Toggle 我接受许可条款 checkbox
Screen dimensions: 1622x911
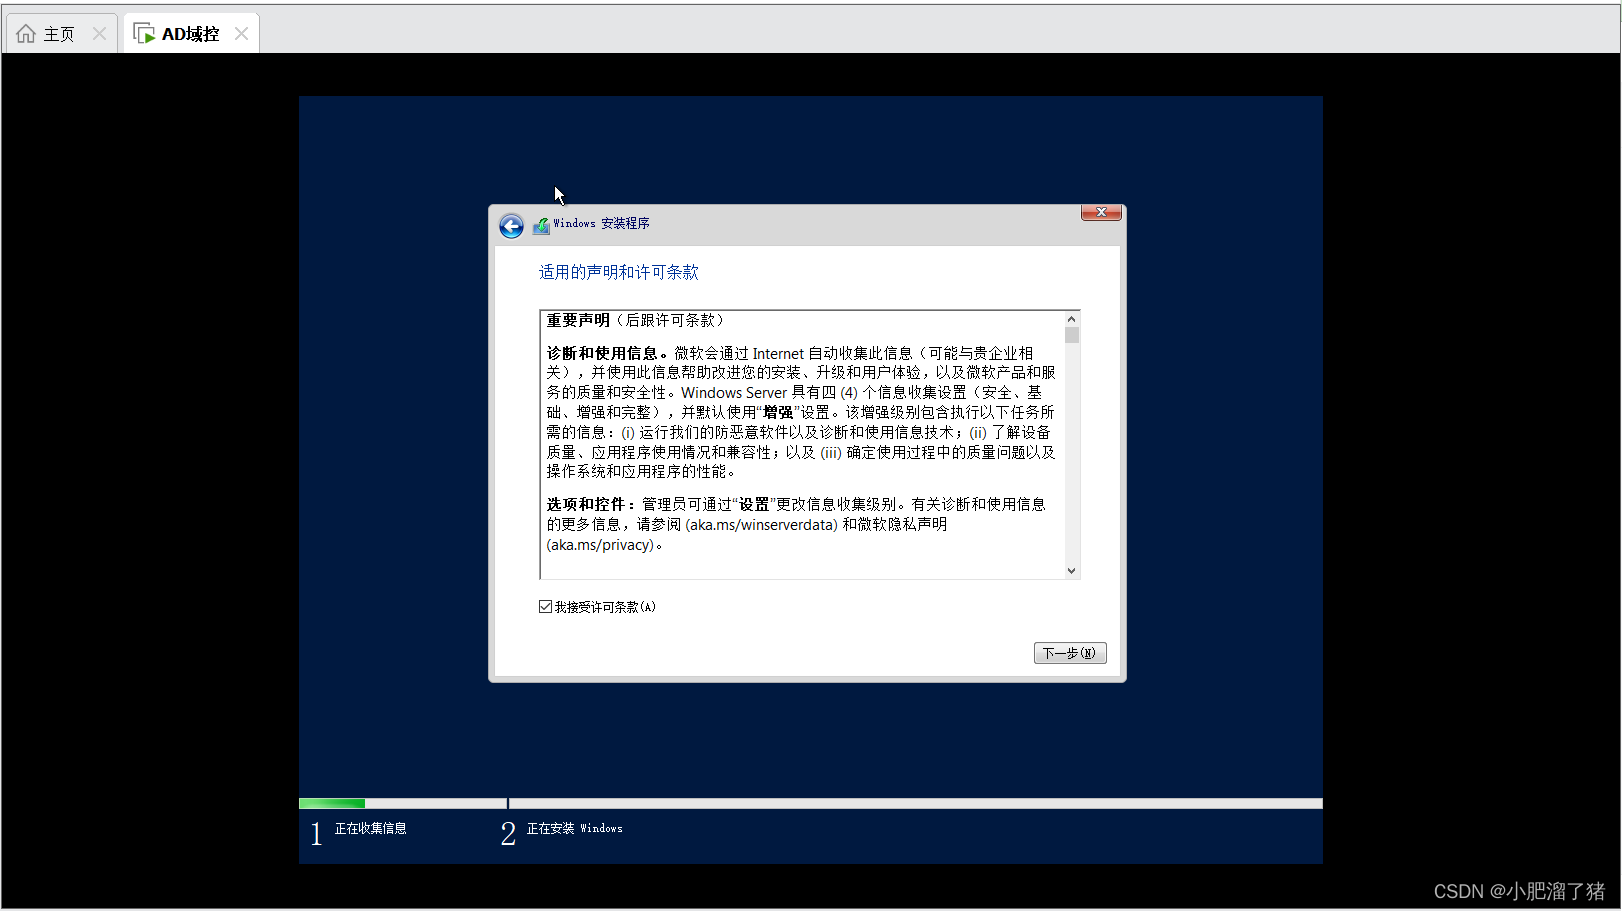[545, 607]
